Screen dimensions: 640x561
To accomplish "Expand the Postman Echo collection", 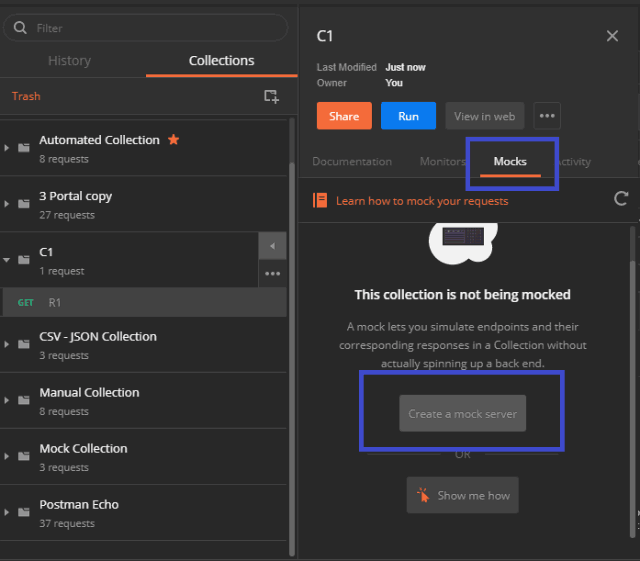I will [x=7, y=512].
